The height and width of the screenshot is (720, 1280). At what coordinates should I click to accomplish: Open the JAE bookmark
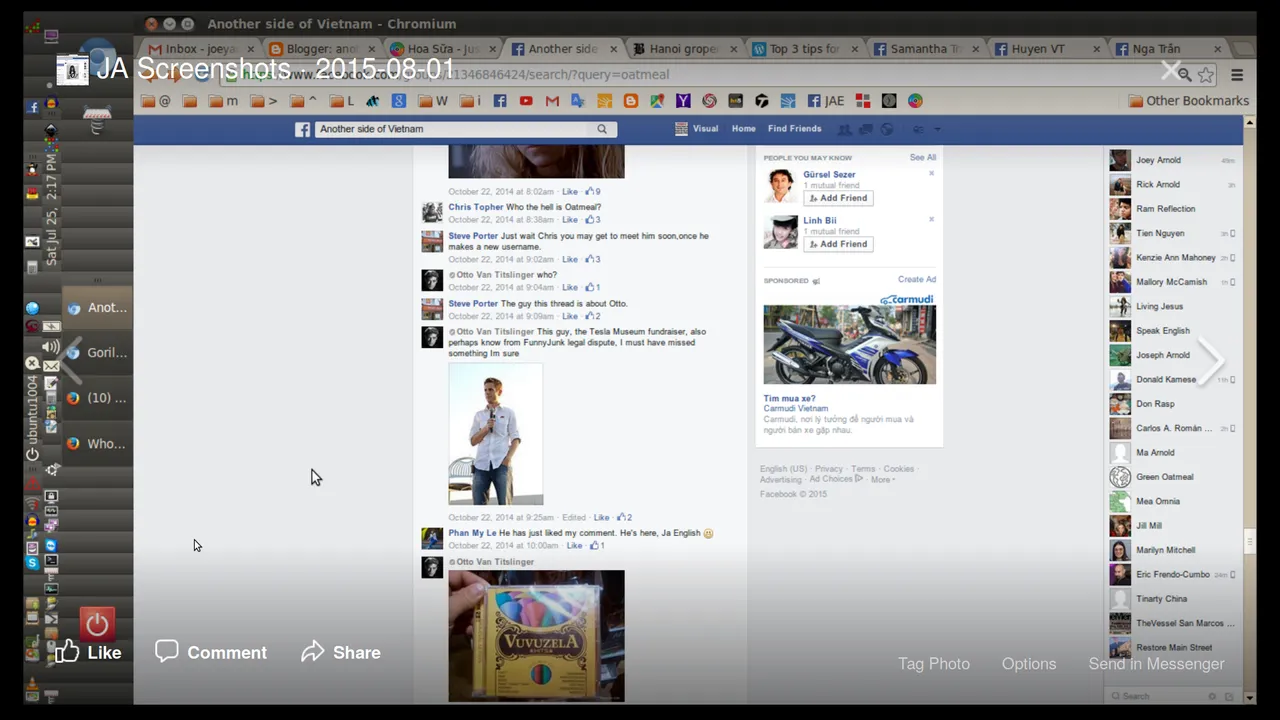point(826,101)
